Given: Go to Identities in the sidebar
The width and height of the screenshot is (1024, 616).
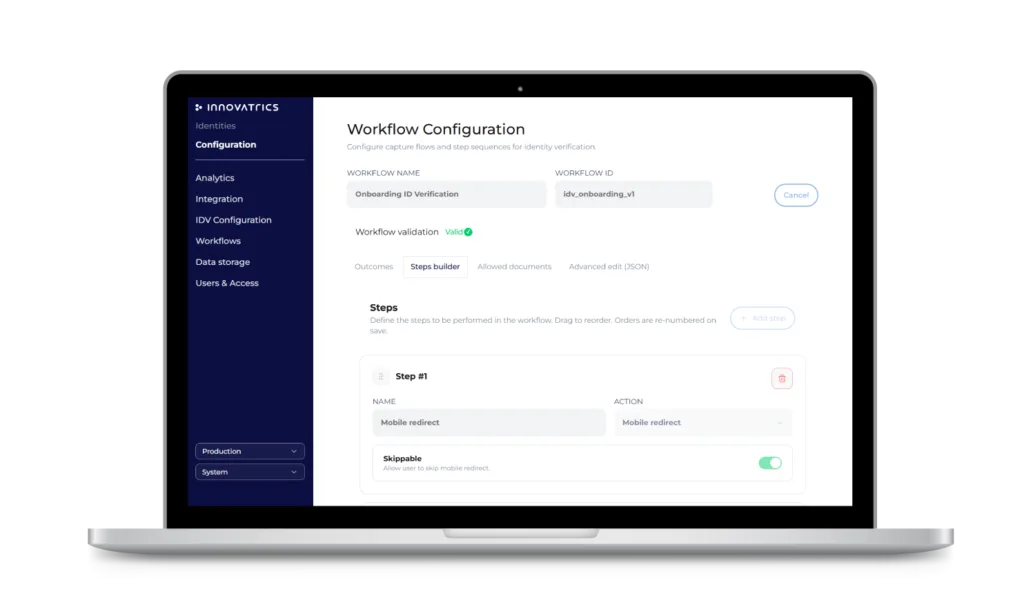Looking at the screenshot, I should [x=216, y=125].
